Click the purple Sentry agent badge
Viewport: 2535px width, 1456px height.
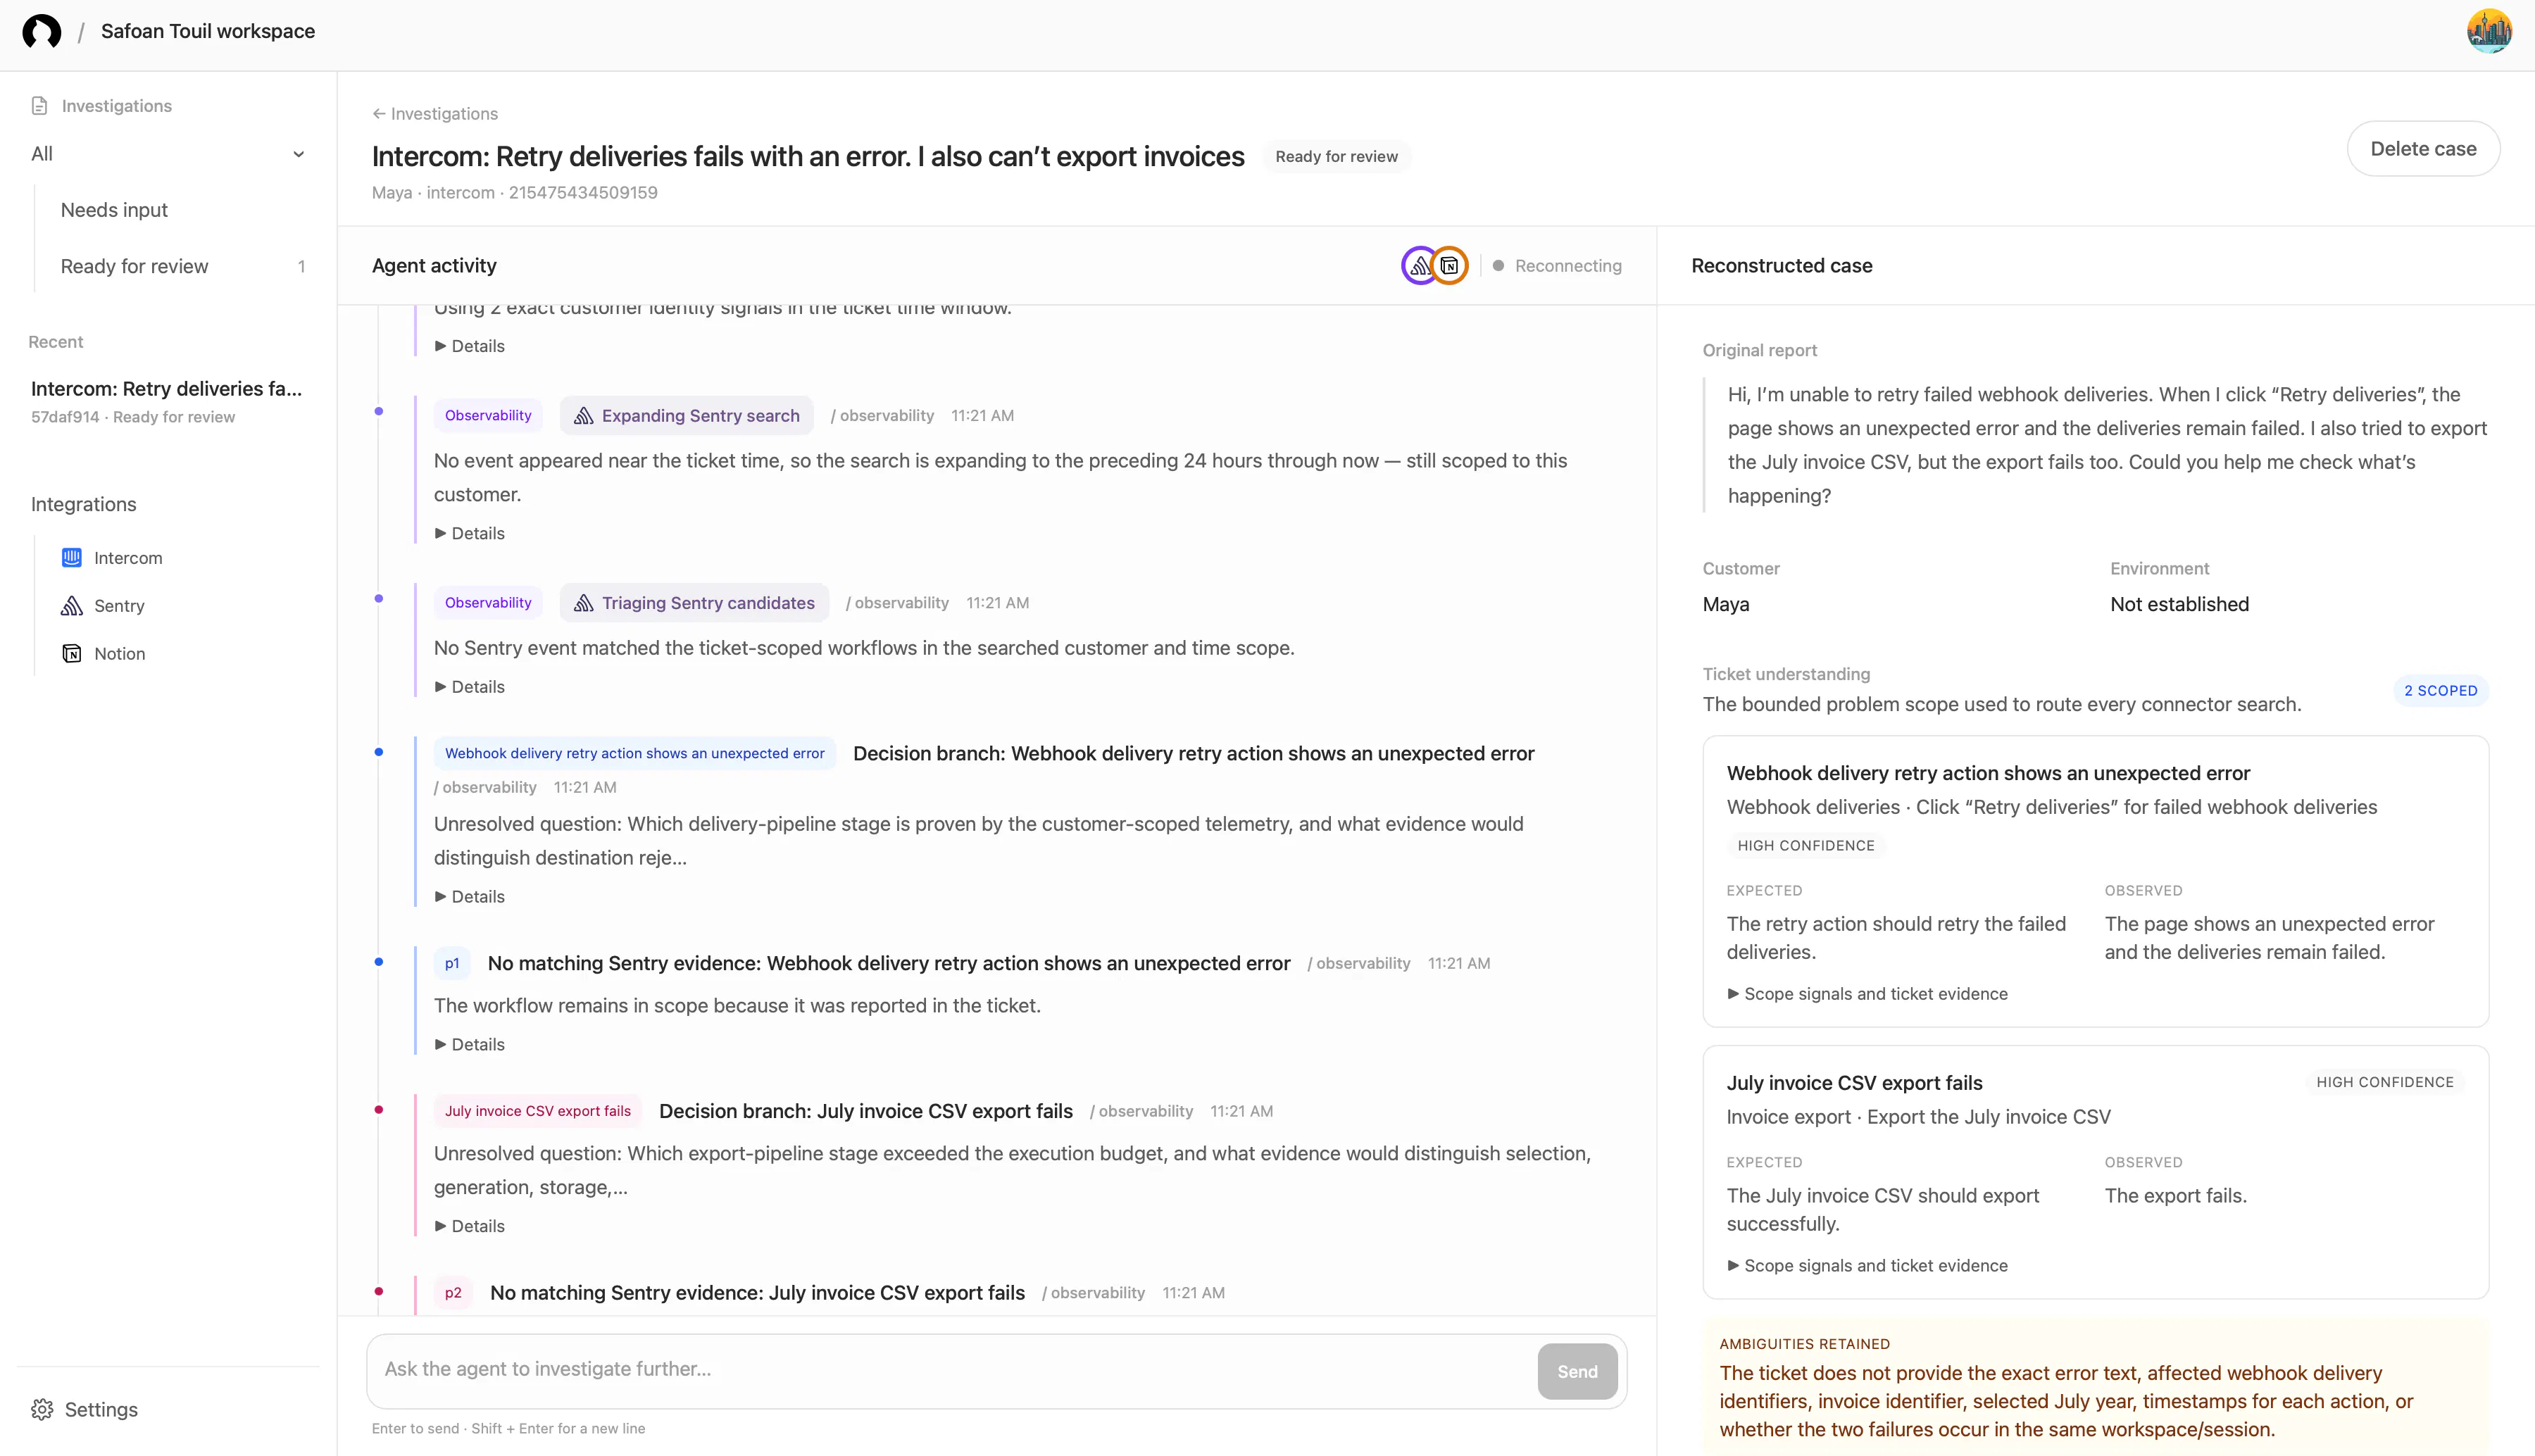click(x=1419, y=266)
